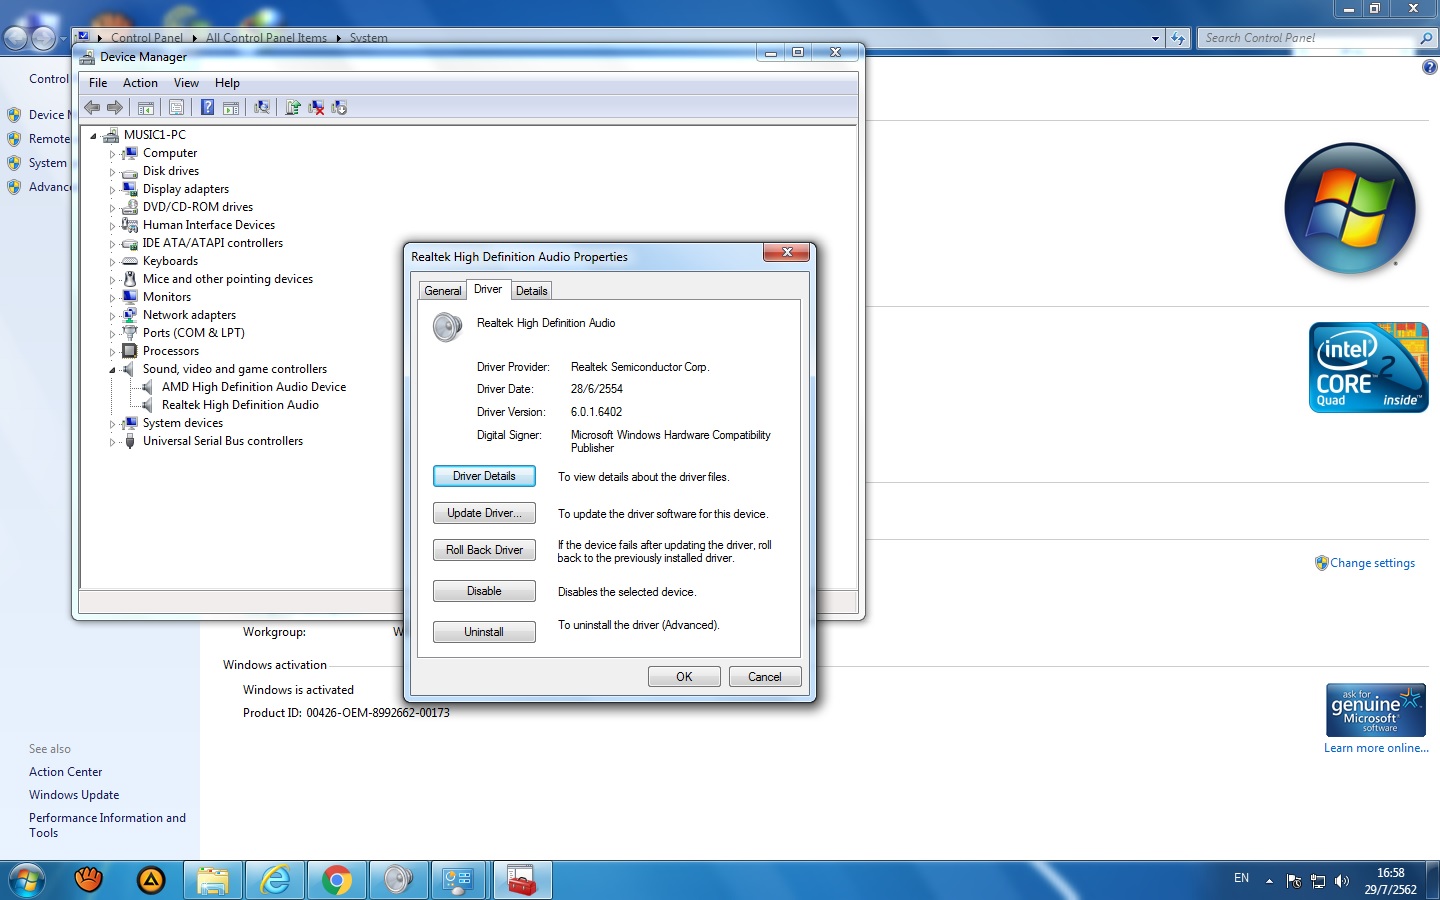Select Realtek High Definition Audio in device tree
Image resolution: width=1440 pixels, height=900 pixels.
click(x=240, y=405)
